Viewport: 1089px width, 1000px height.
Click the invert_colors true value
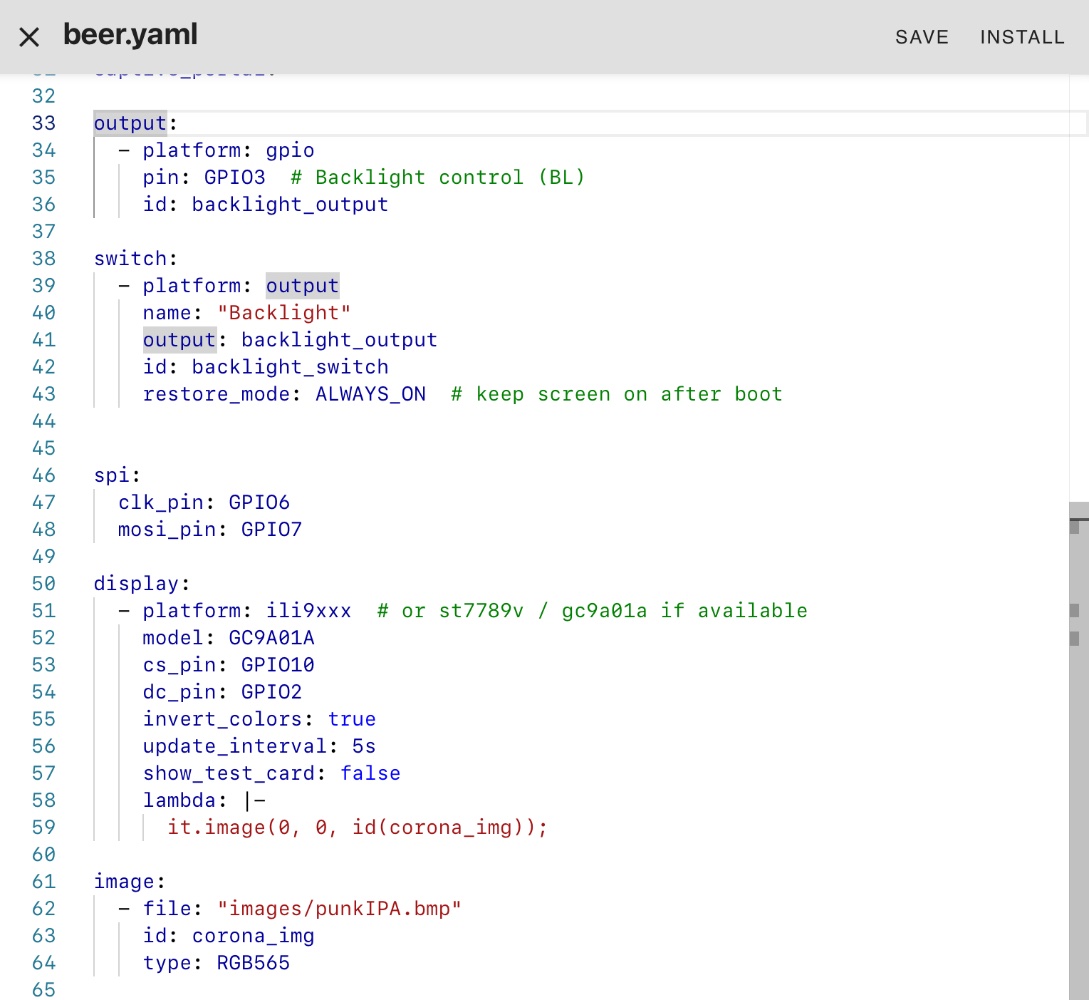click(351, 719)
